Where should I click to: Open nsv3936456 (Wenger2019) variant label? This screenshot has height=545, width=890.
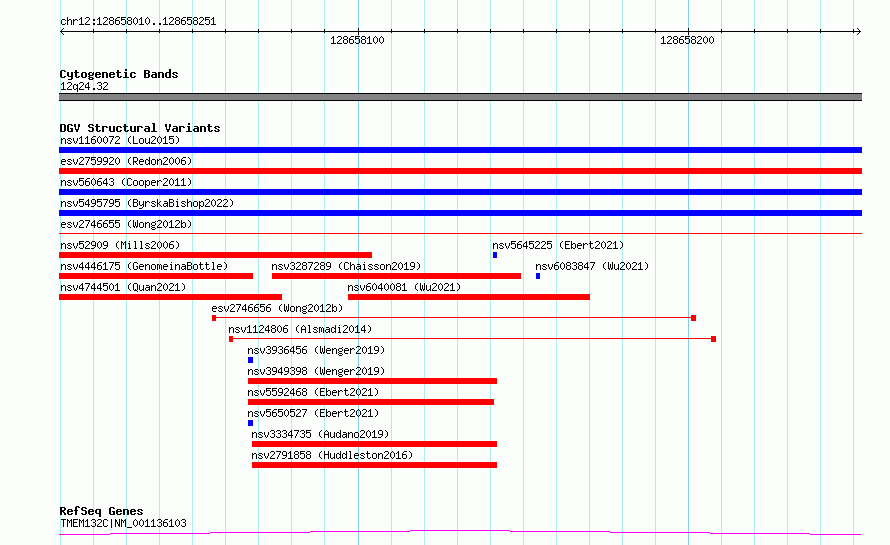316,350
